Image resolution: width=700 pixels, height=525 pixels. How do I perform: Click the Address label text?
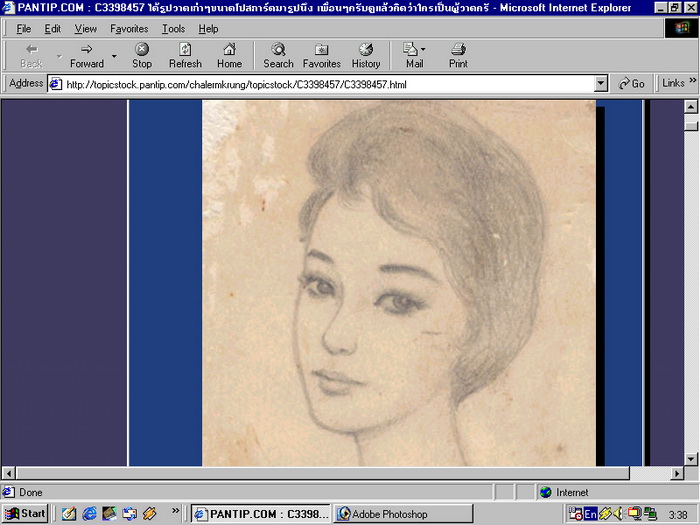coord(26,83)
